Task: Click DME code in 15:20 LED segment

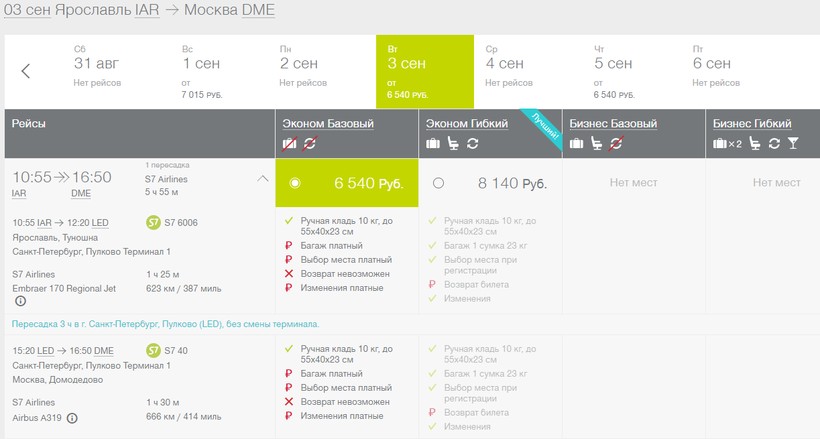Action: (104, 351)
